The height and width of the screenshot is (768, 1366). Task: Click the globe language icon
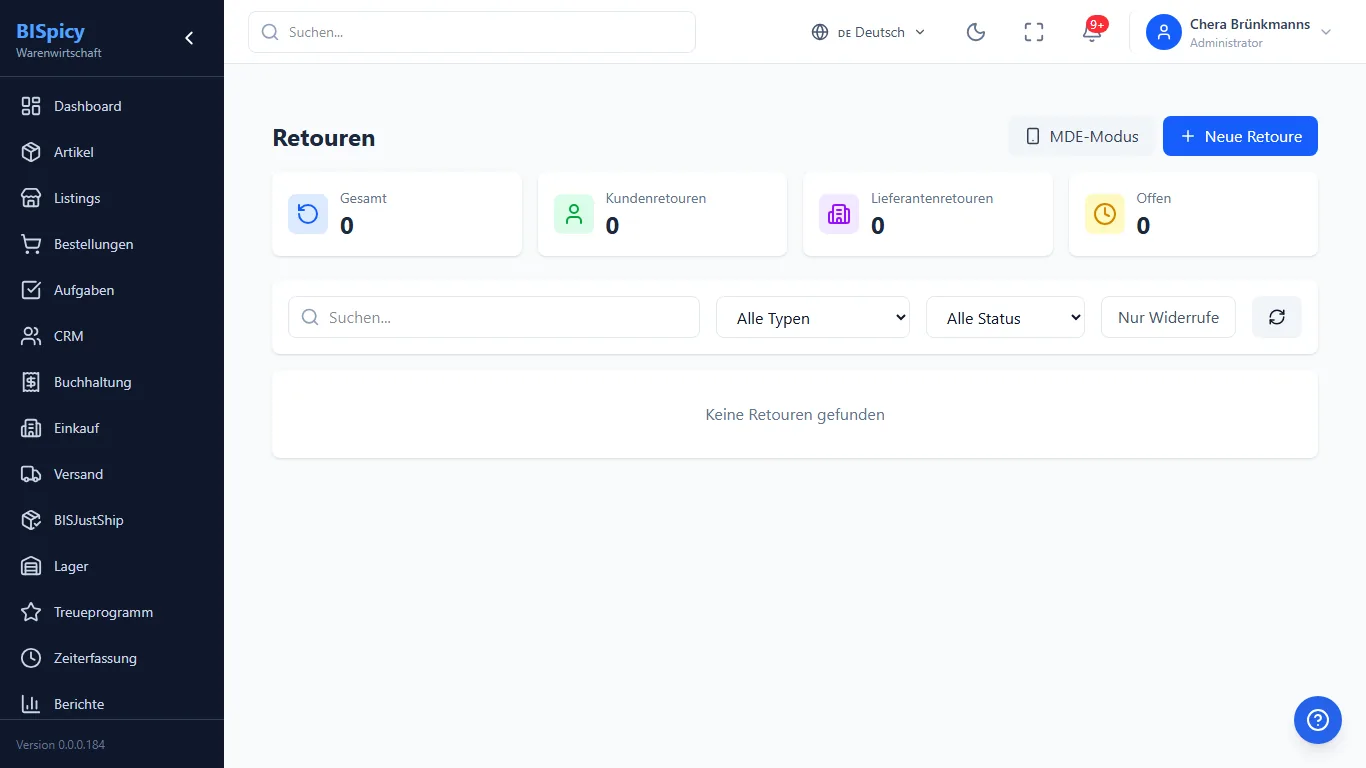tap(820, 32)
